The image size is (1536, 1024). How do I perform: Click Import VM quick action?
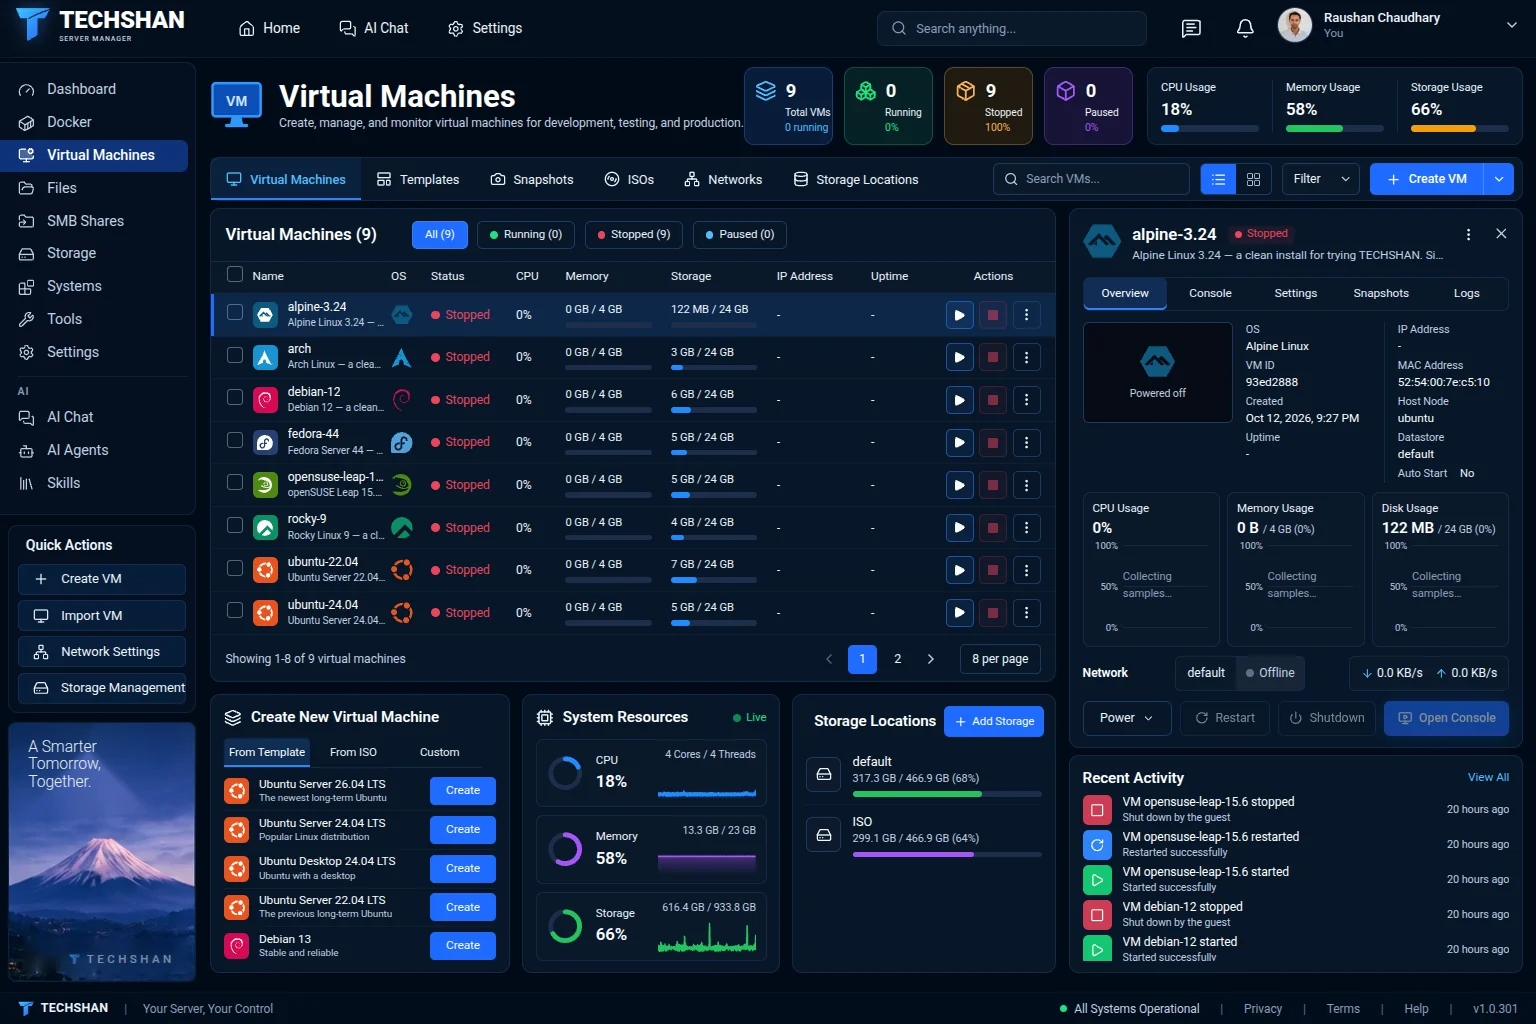pyautogui.click(x=102, y=616)
